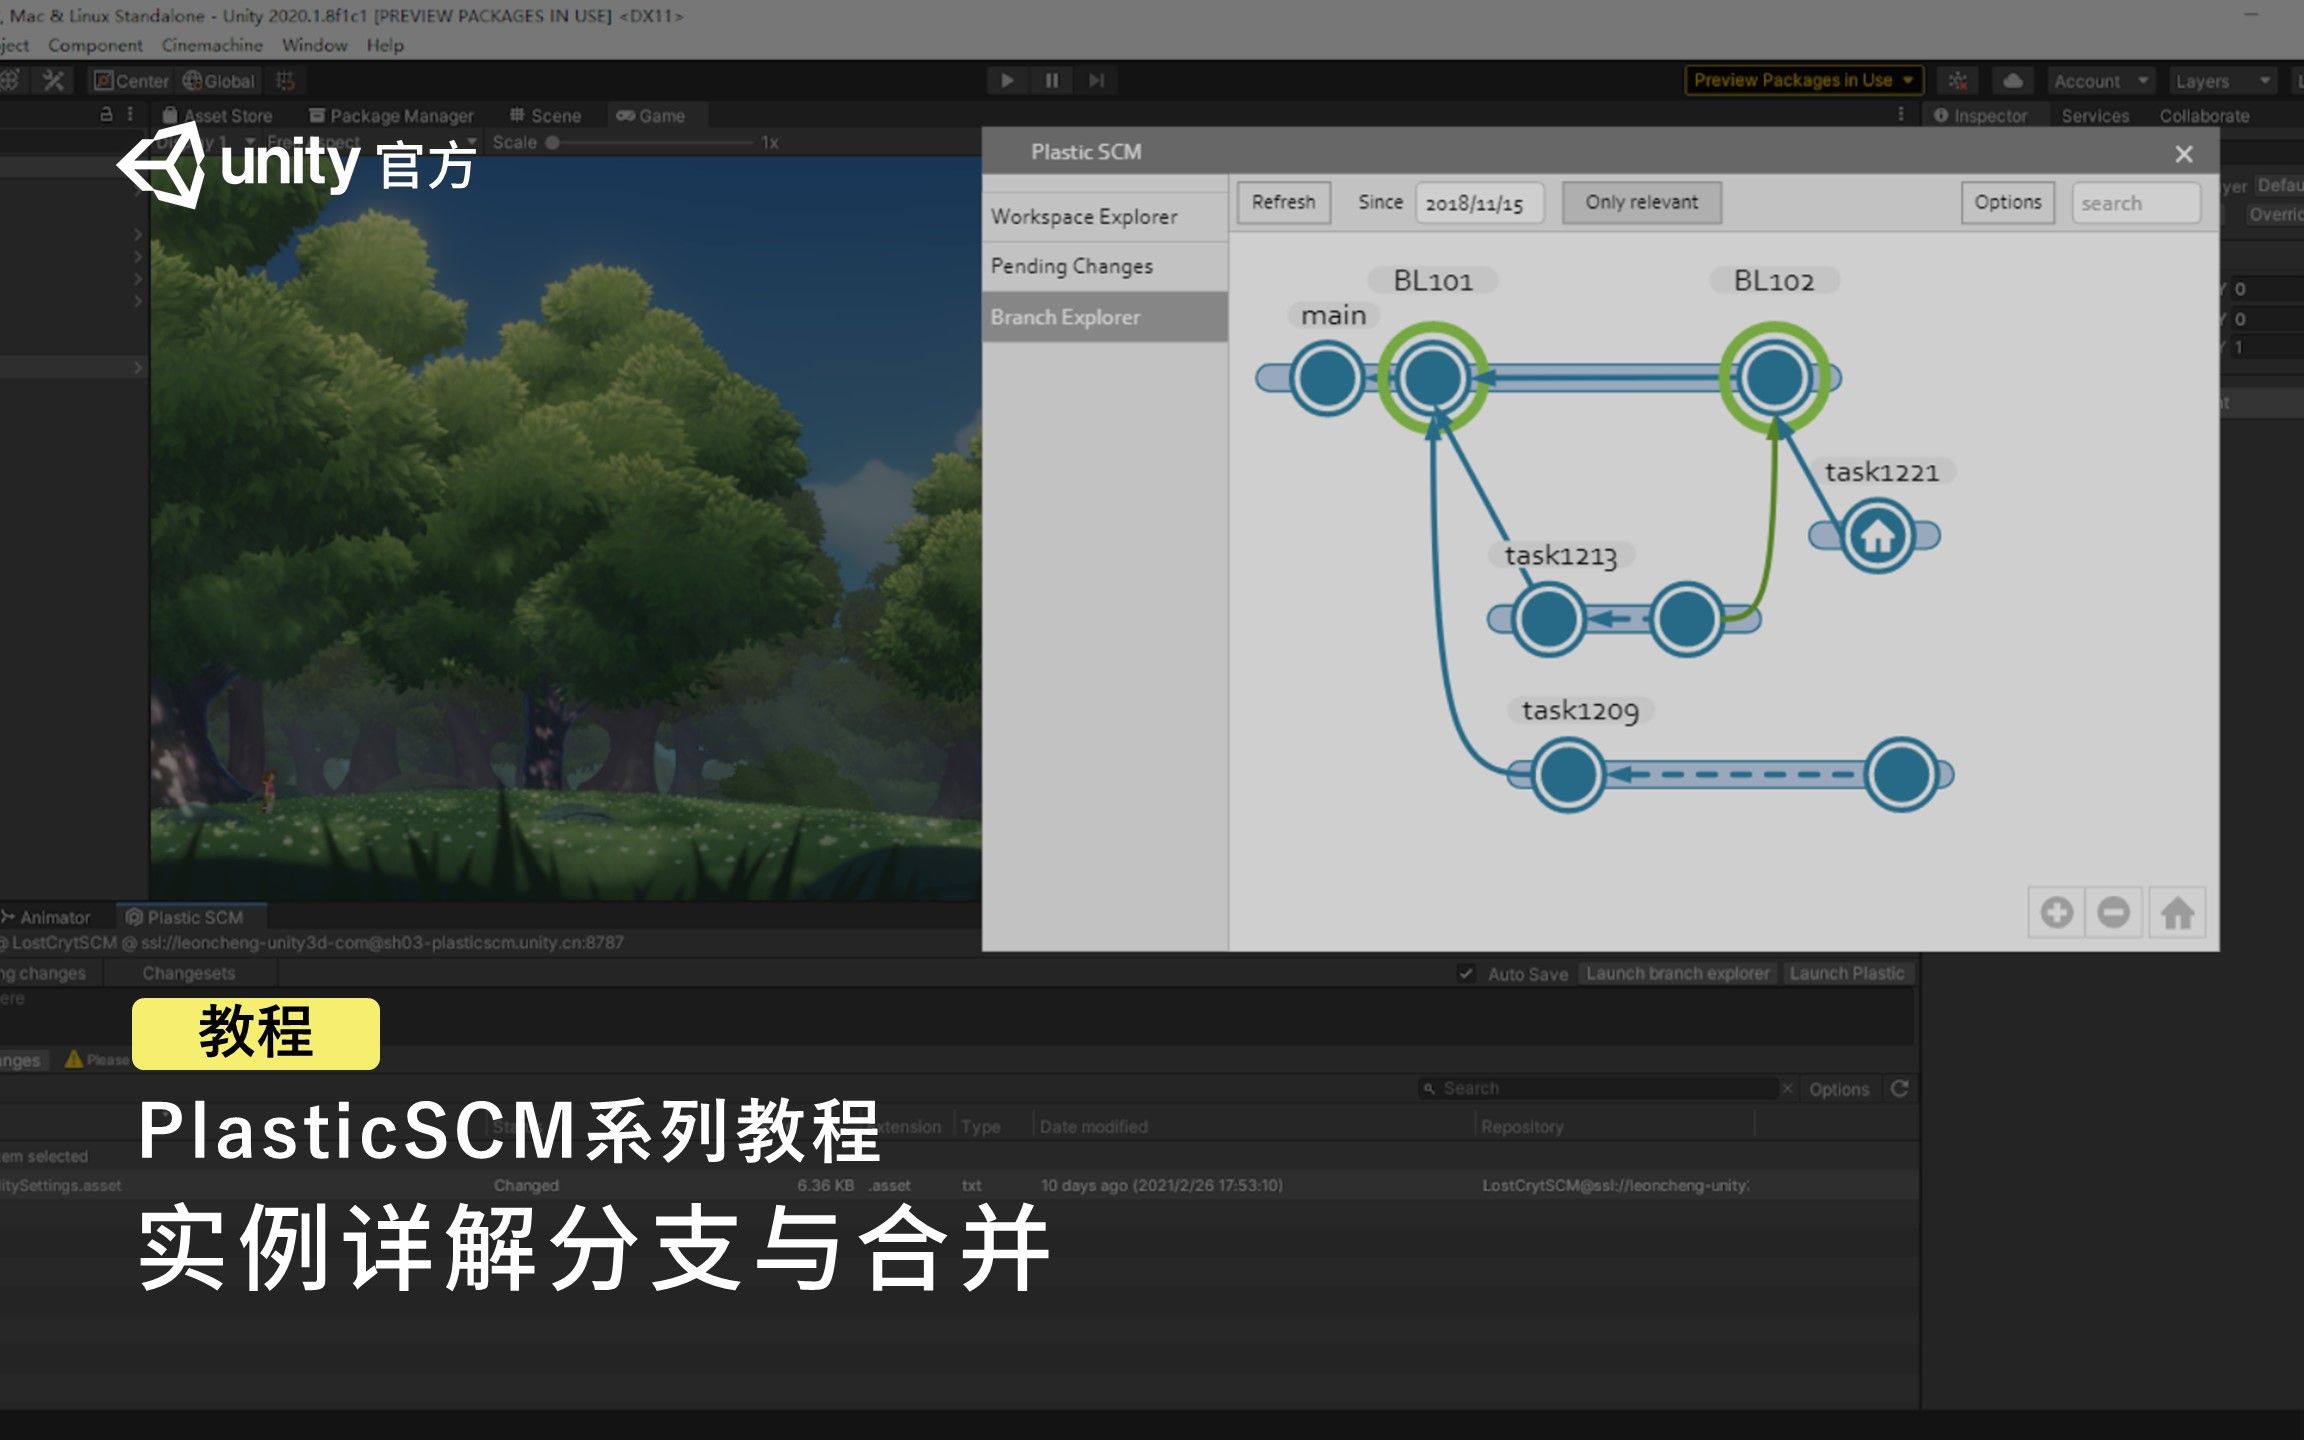Click the Launch branch explorer button

1678,972
